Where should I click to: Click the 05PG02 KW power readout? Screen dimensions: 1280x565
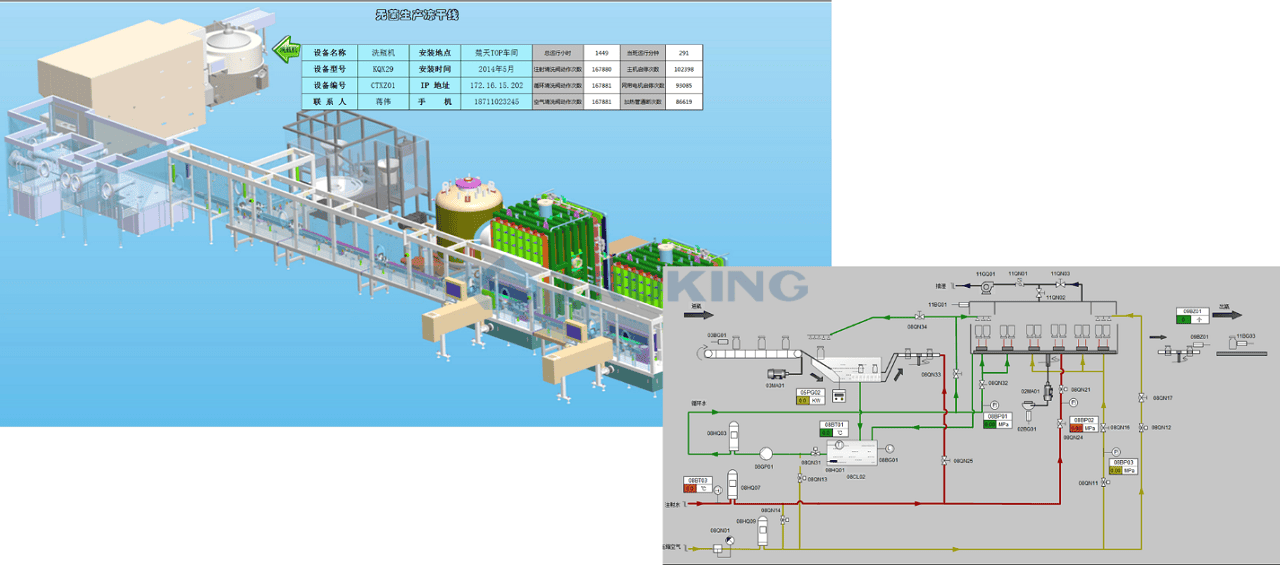(808, 400)
